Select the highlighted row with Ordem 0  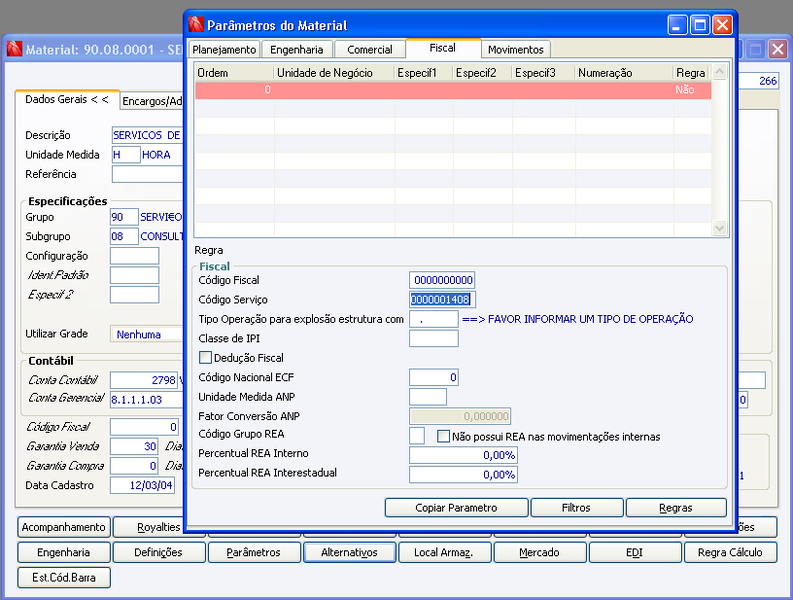453,90
